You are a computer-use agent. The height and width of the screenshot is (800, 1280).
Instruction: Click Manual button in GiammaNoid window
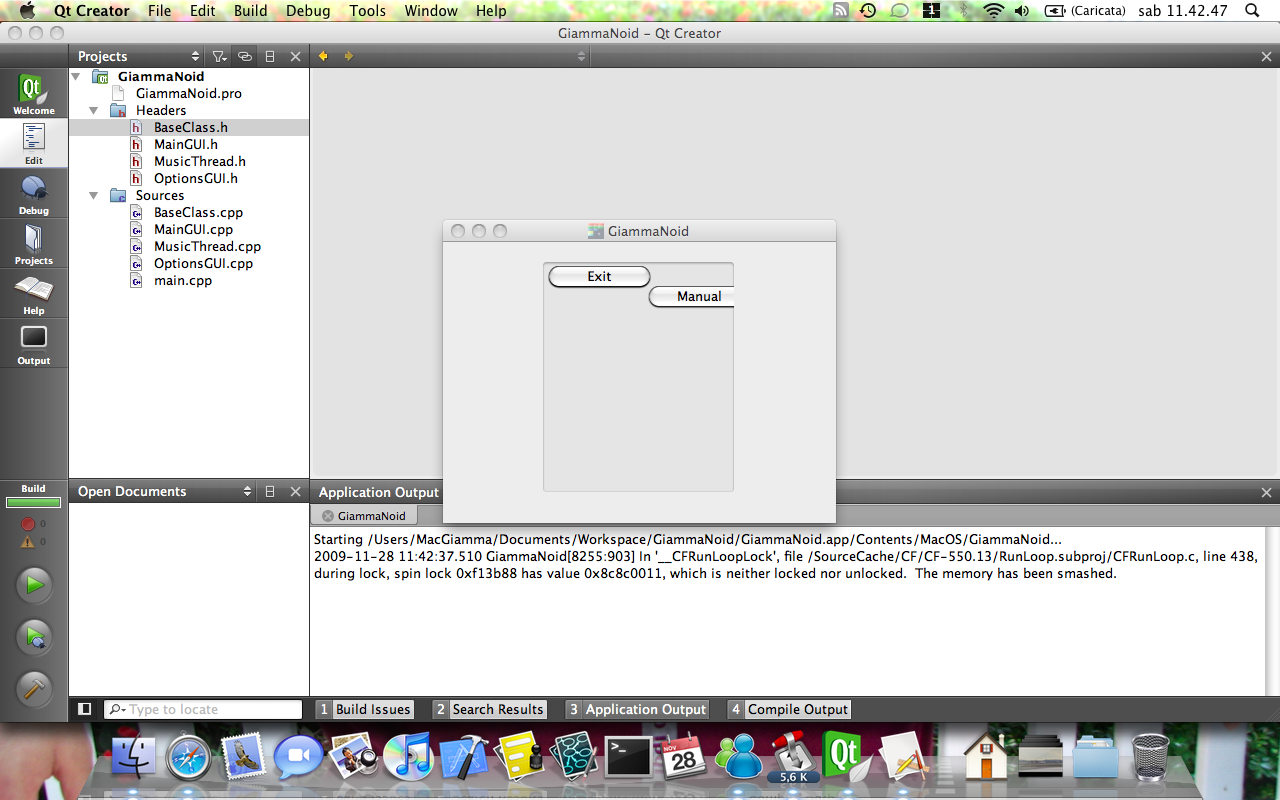692,297
